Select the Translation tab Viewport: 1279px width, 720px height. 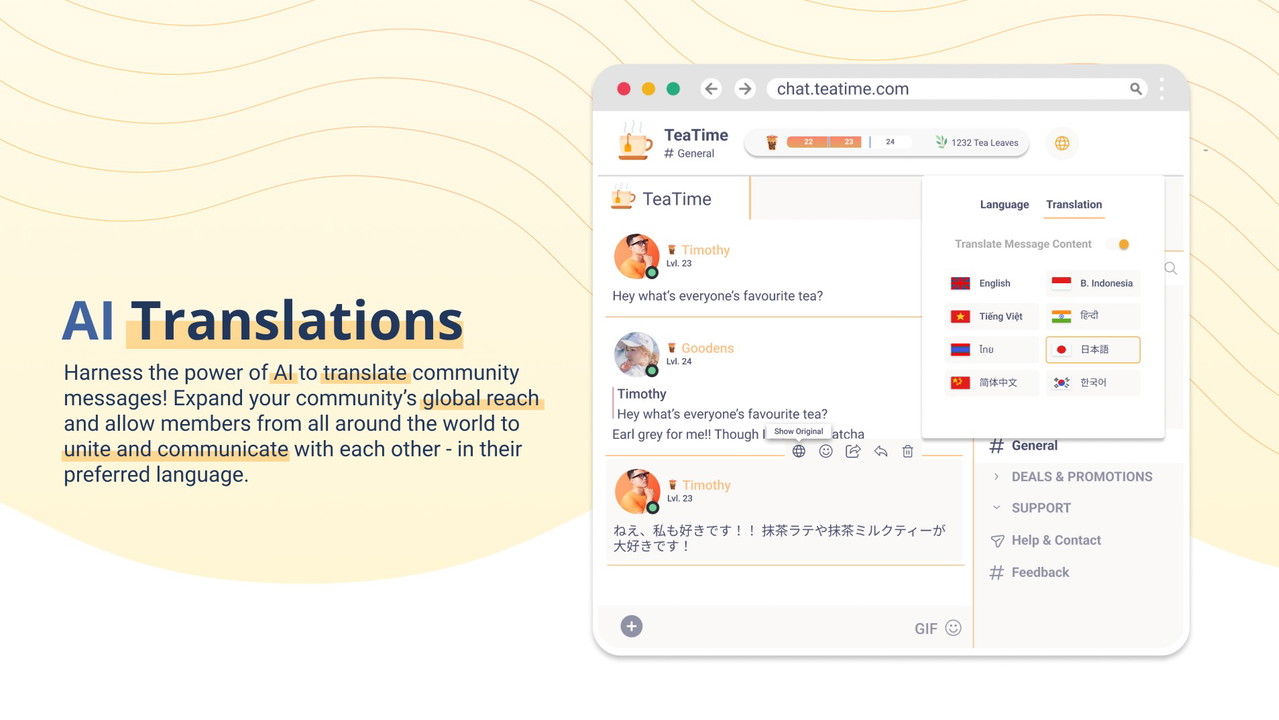click(x=1074, y=205)
